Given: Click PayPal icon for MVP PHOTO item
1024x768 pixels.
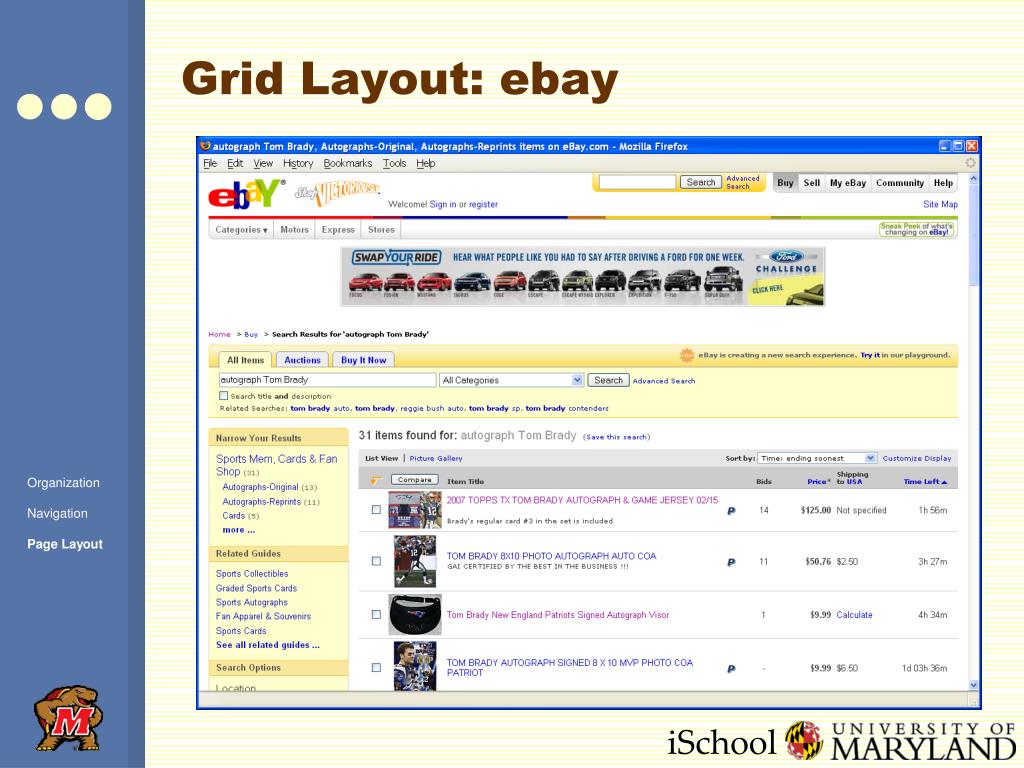Looking at the screenshot, I should [x=731, y=668].
